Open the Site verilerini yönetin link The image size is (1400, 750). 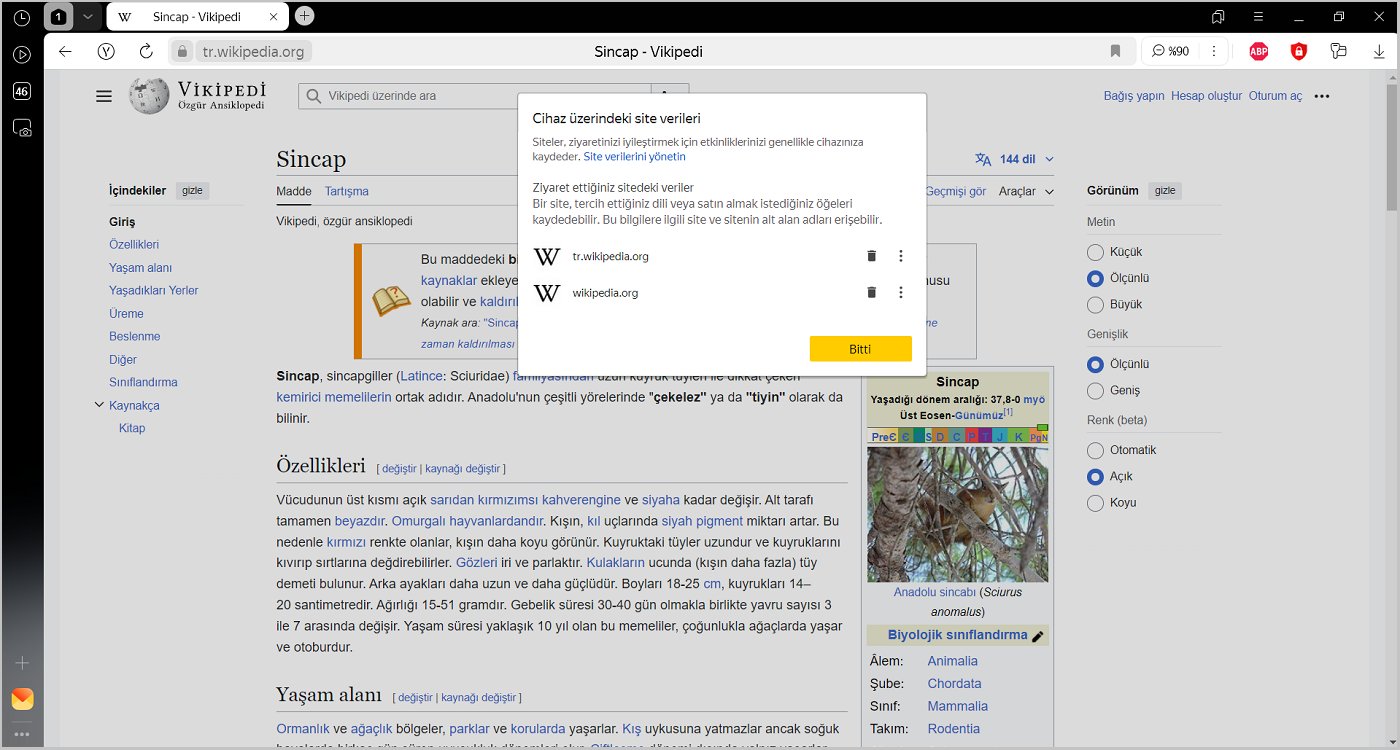(634, 156)
